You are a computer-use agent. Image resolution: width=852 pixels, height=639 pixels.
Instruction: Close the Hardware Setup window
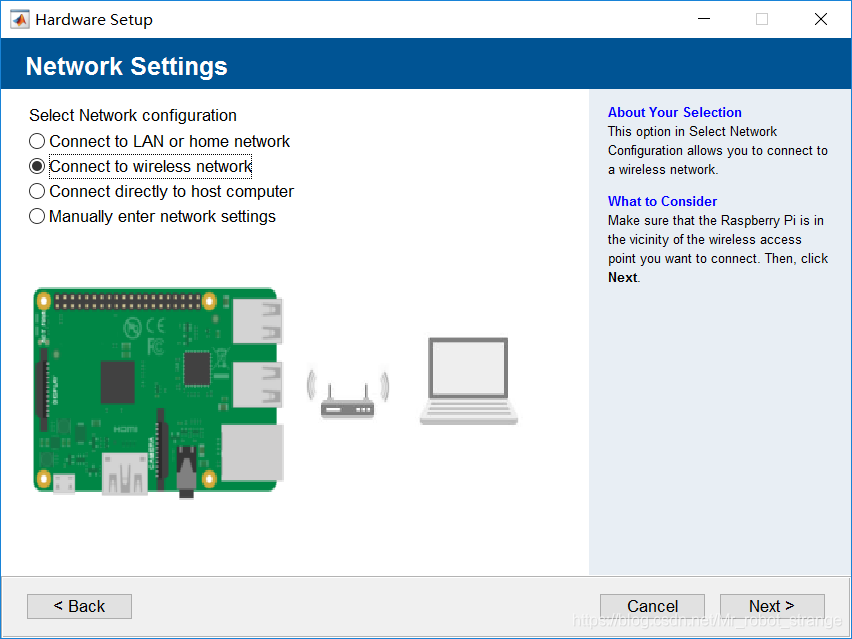click(821, 19)
